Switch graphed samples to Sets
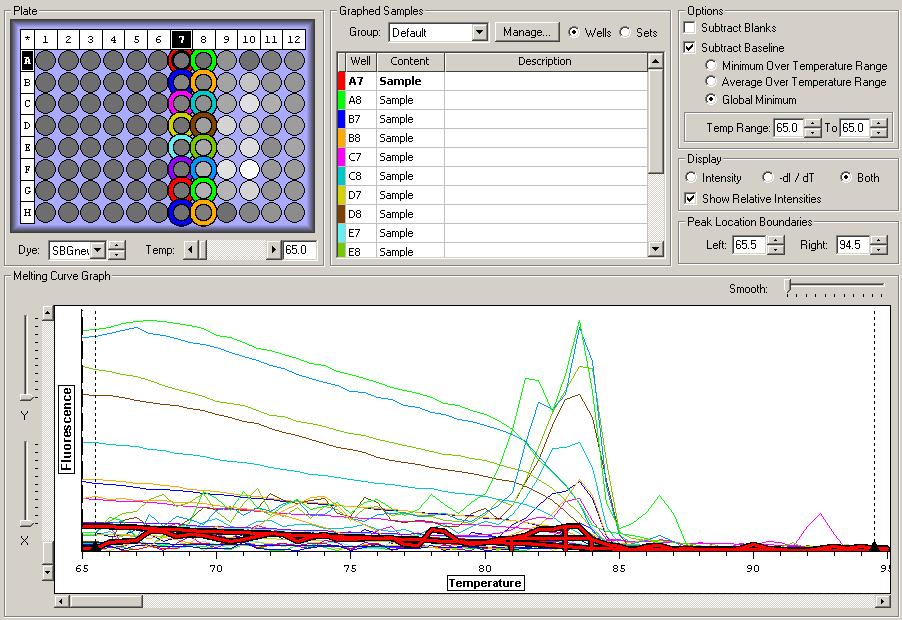Screen dimensions: 902x620 pos(625,32)
